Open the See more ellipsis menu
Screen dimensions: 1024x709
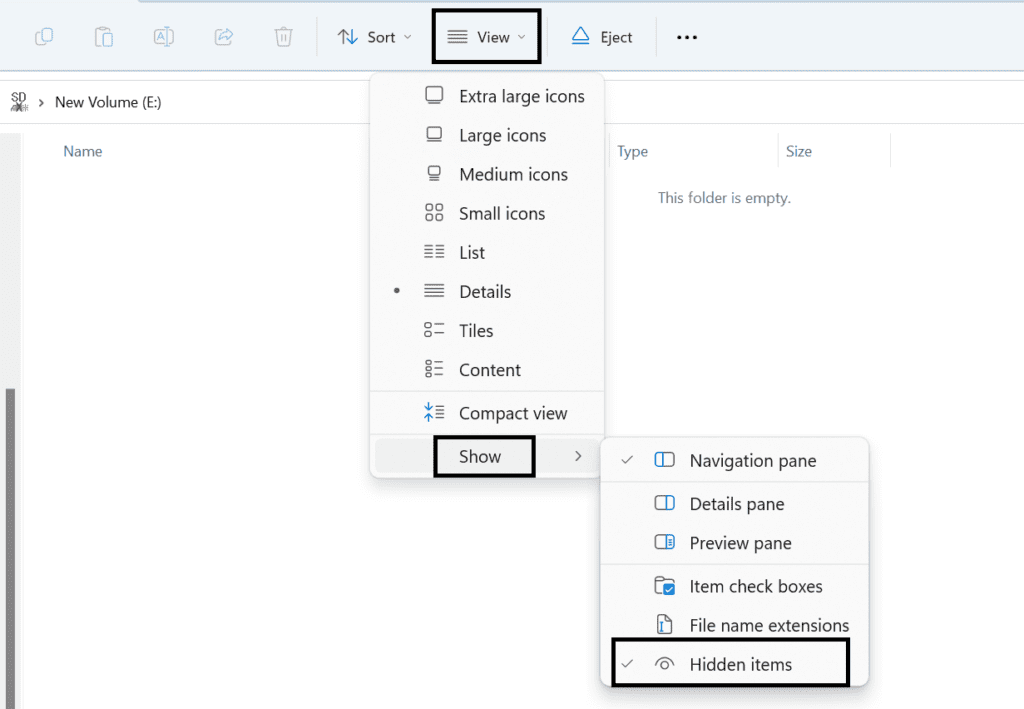(x=686, y=37)
